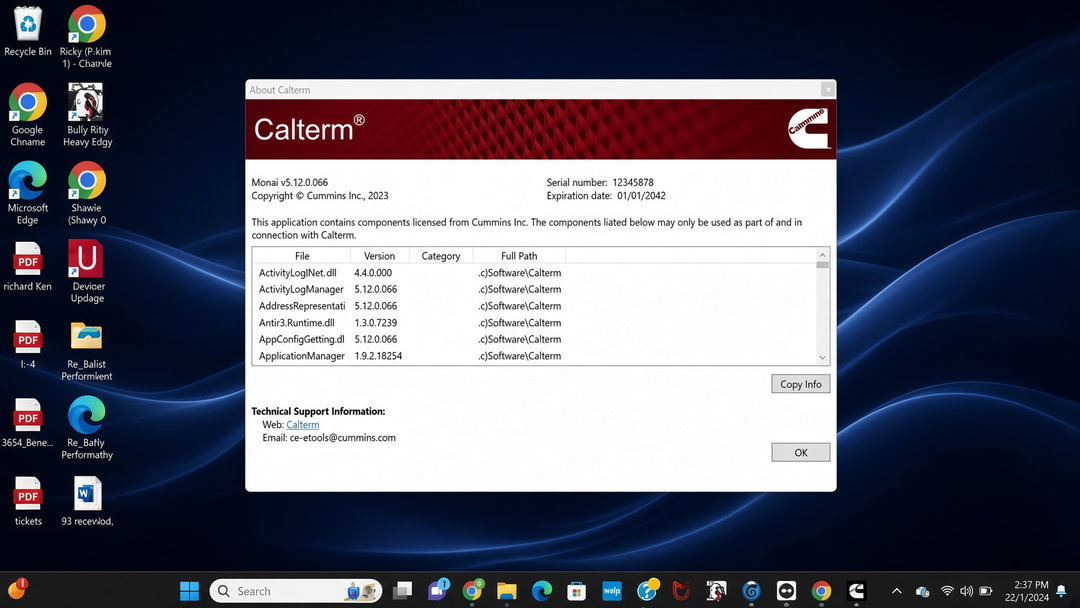This screenshot has width=1080, height=608.
Task: Open the Devicer Updage shortcut
Action: pos(87,271)
